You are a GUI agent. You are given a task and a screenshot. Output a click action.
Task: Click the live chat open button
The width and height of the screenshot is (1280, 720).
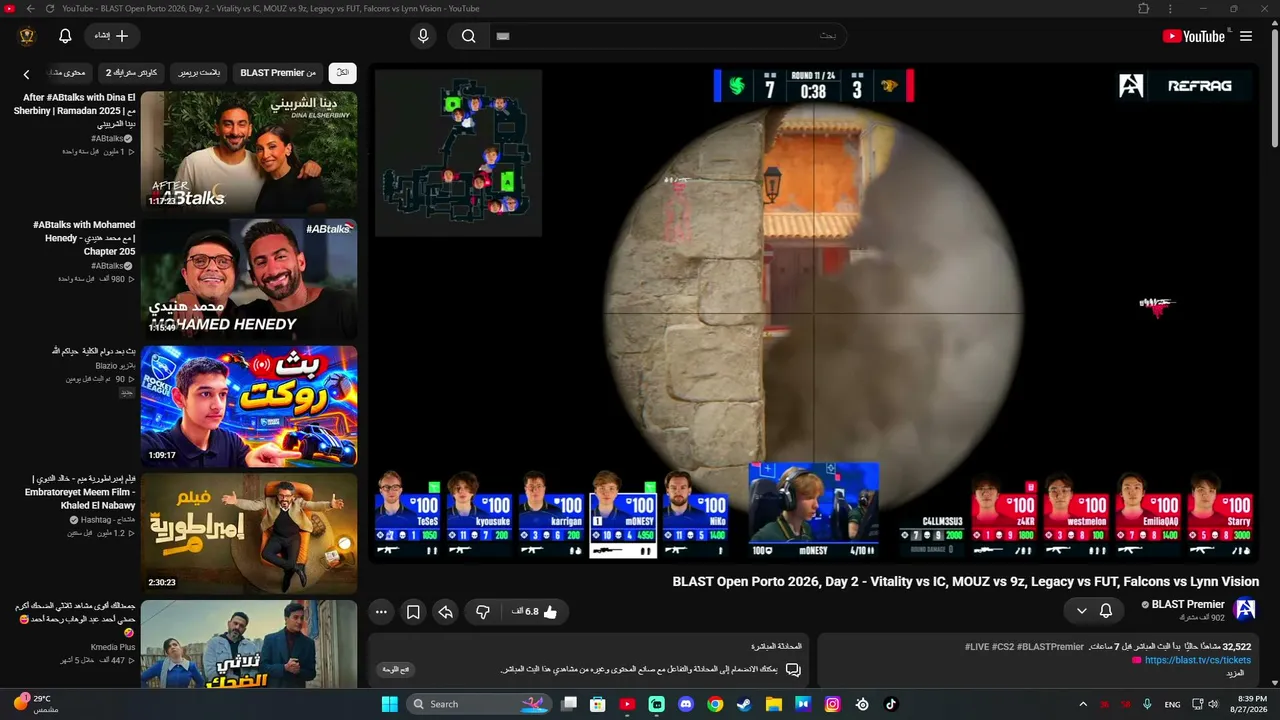pos(396,669)
